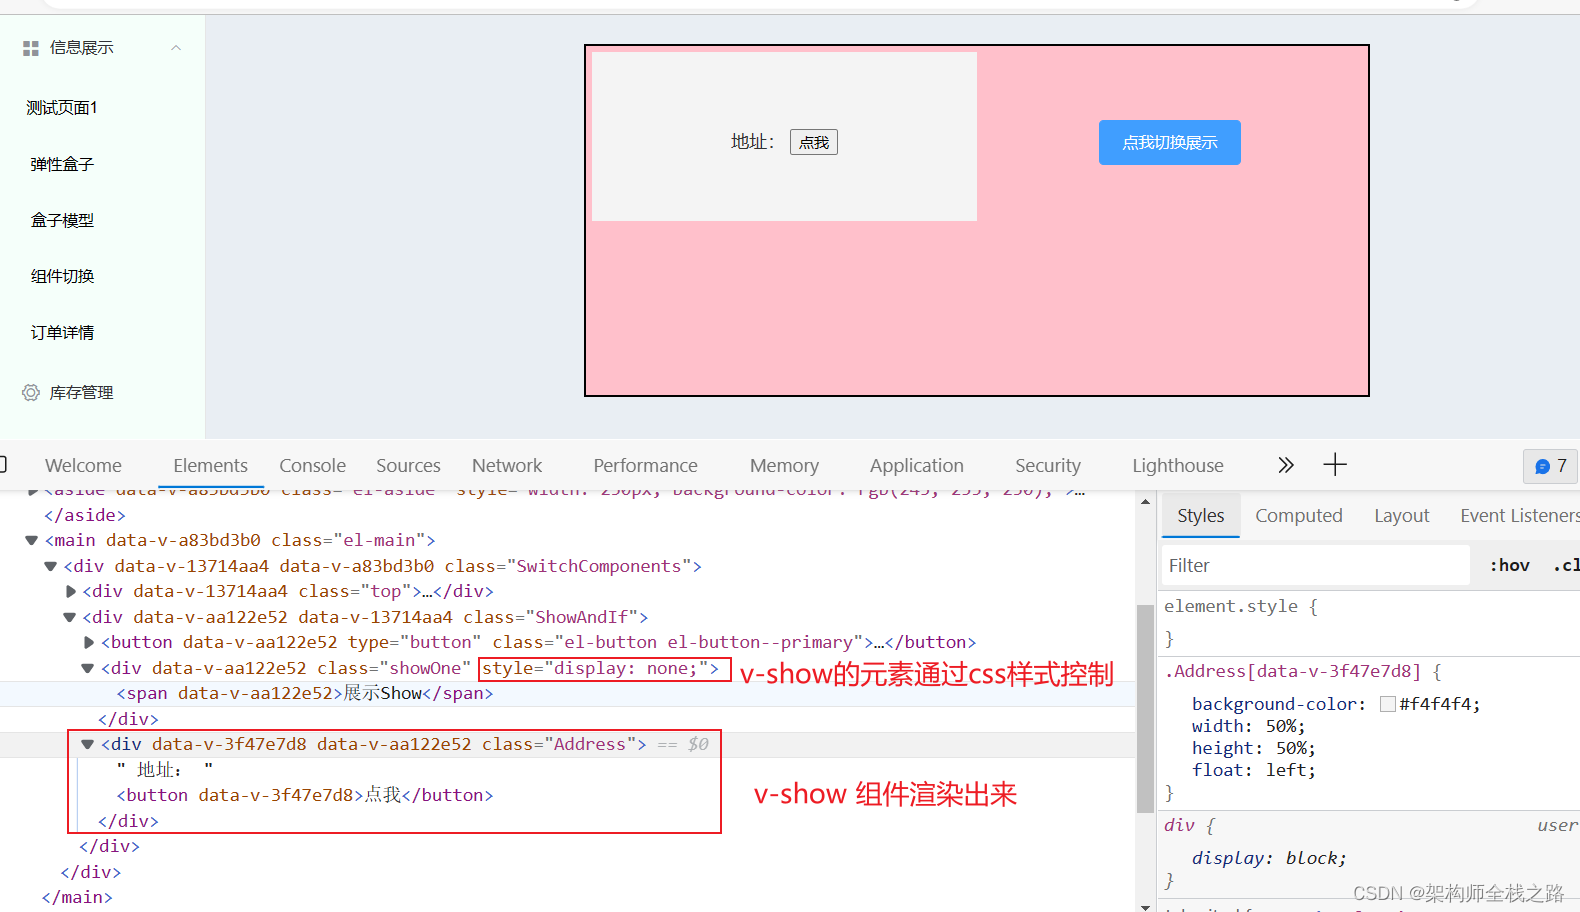The width and height of the screenshot is (1580, 912).
Task: Click the #f4f4f4 background color swatch
Action: pos(1388,704)
